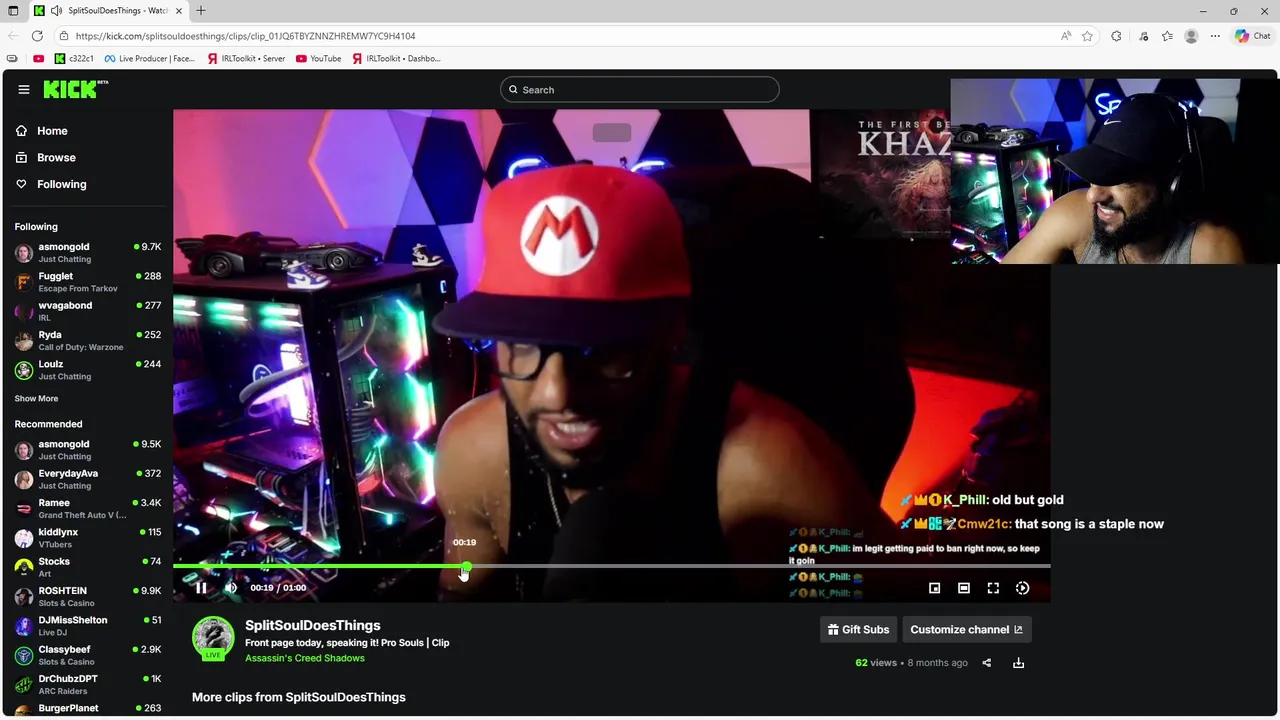Viewport: 1280px width, 720px height.
Task: Open Ramee's Grand Theft Auto channel
Action: click(x=87, y=509)
